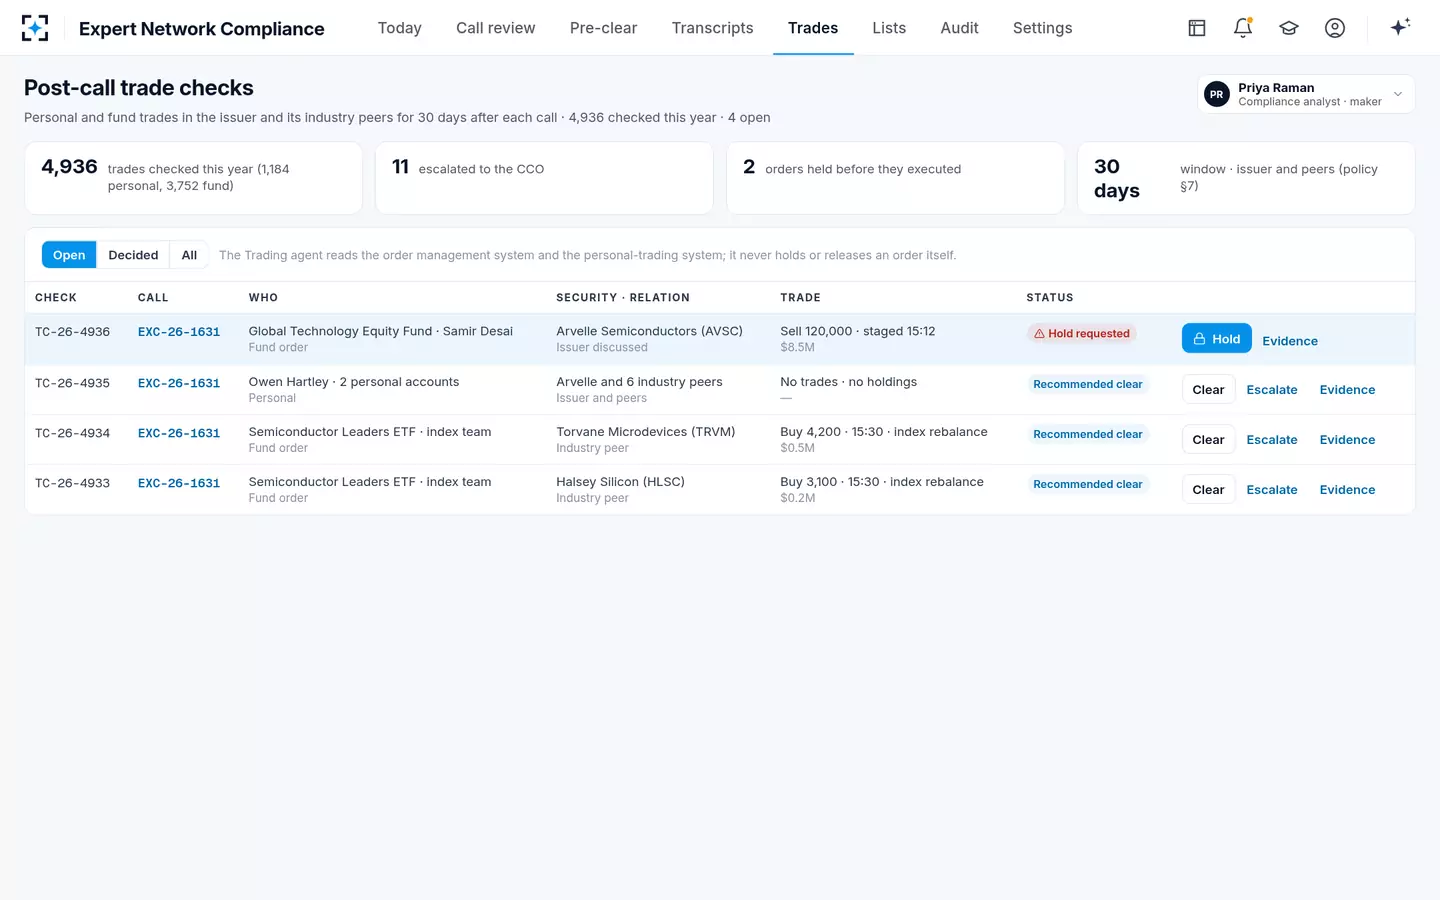Open the Audit tab
The image size is (1440, 900).
pos(960,28)
